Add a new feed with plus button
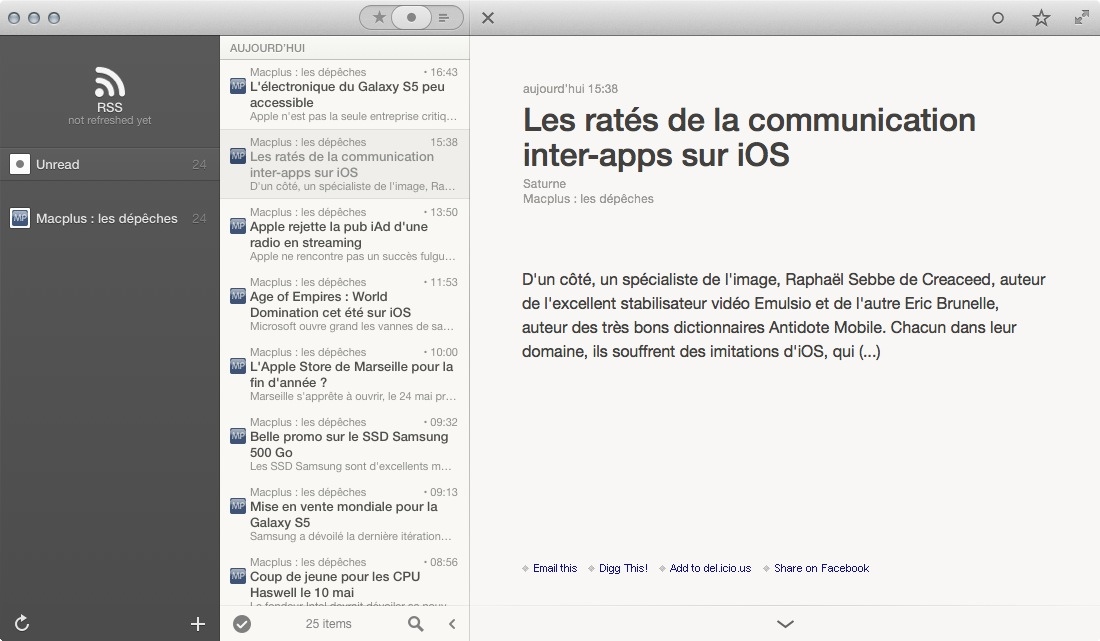This screenshot has width=1100, height=641. click(198, 623)
